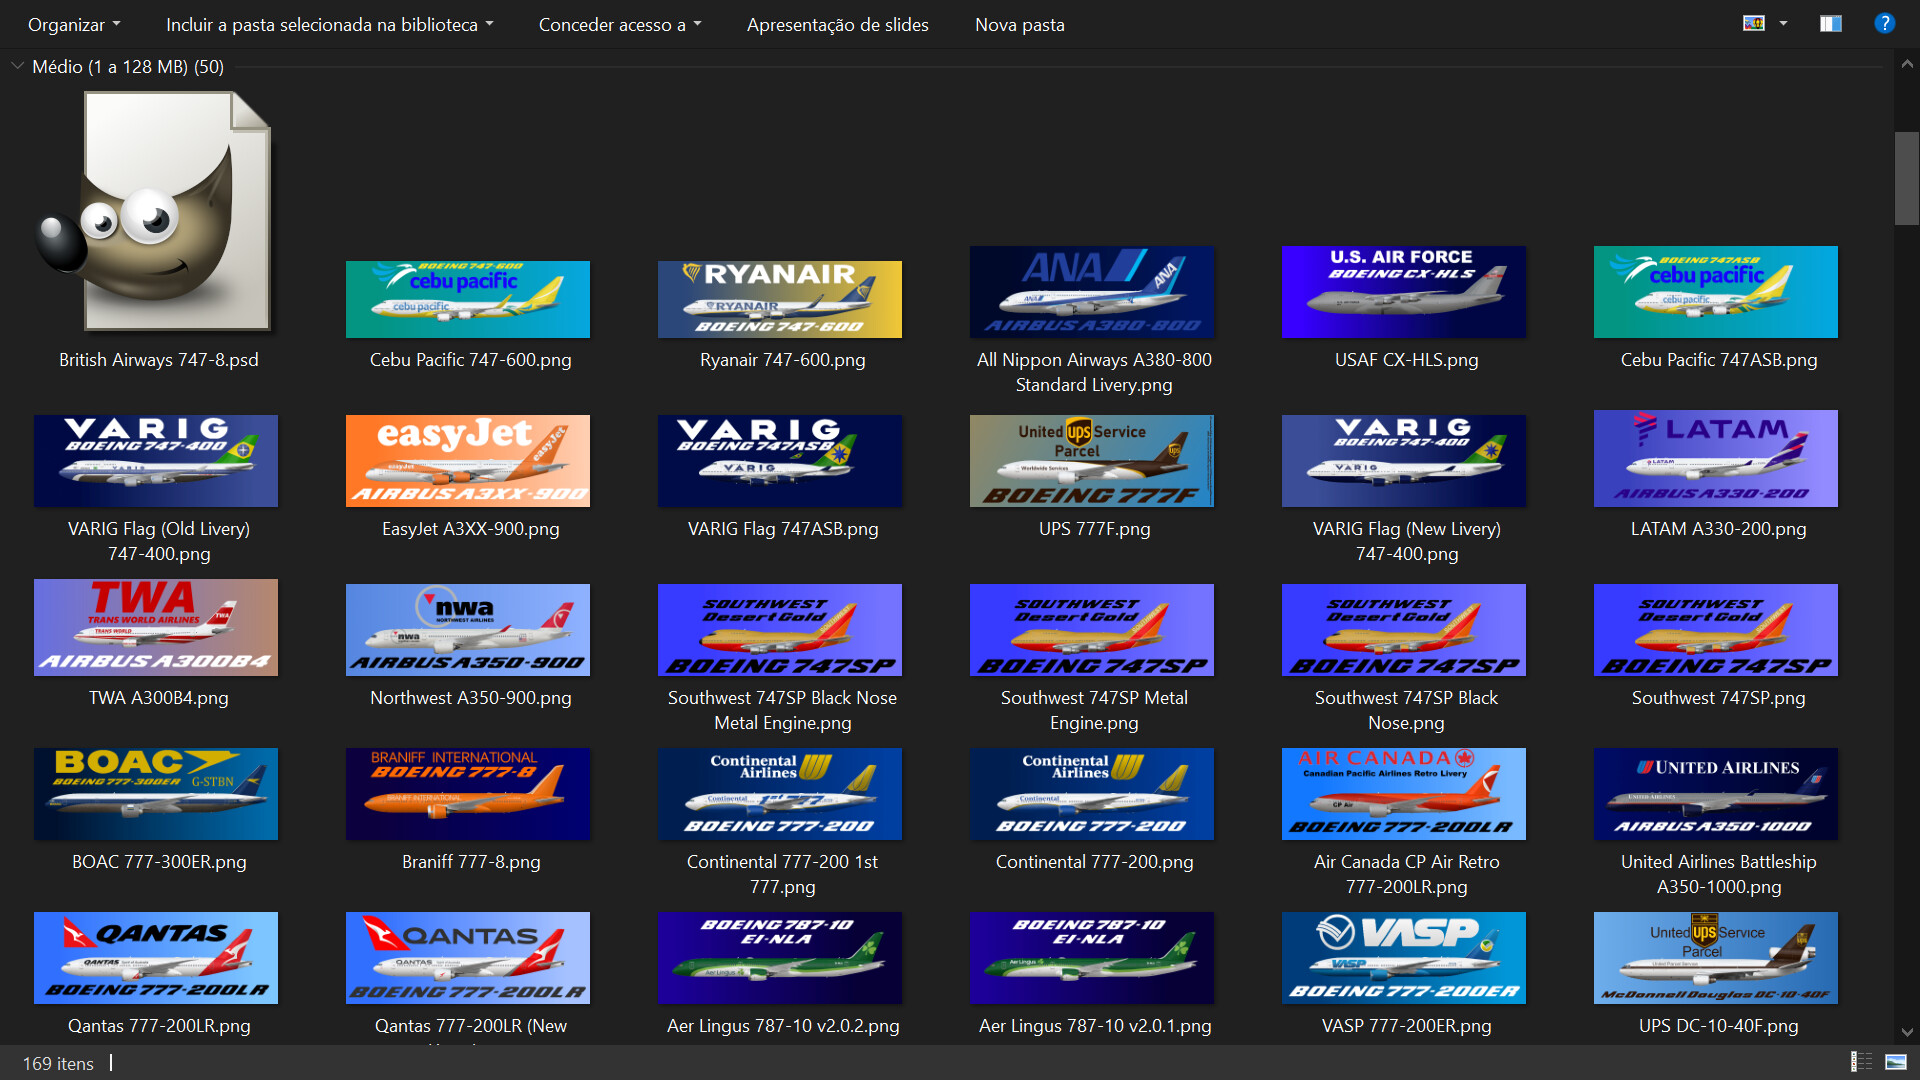Select Braniff 777-8.png thumbnail

[468, 794]
